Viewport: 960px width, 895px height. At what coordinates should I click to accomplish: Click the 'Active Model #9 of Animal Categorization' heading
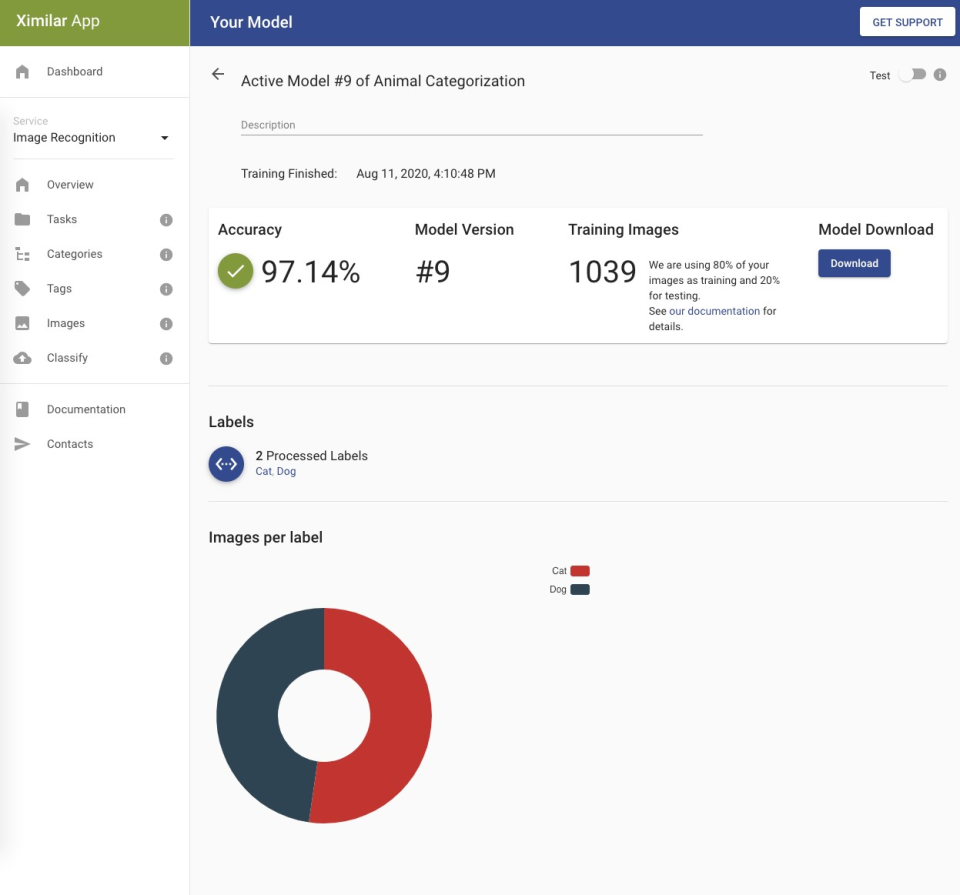(x=383, y=81)
